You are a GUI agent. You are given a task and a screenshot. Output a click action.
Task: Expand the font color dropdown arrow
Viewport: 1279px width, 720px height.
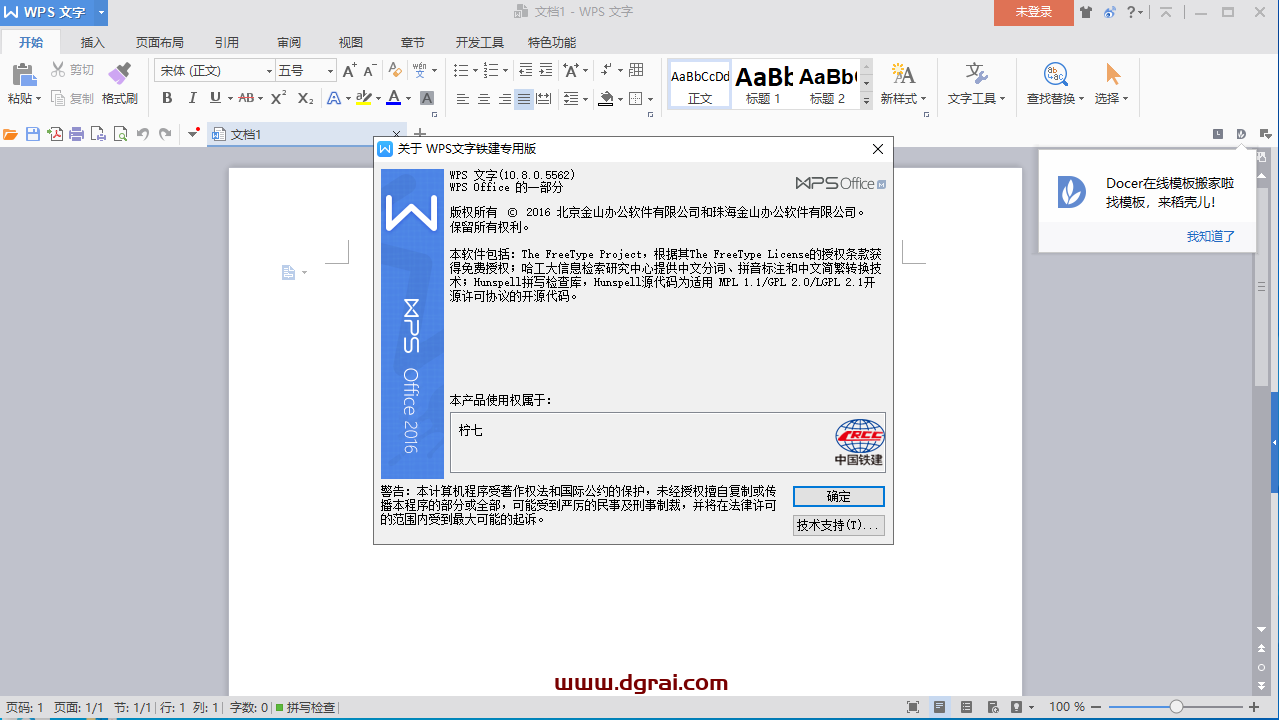pos(409,98)
